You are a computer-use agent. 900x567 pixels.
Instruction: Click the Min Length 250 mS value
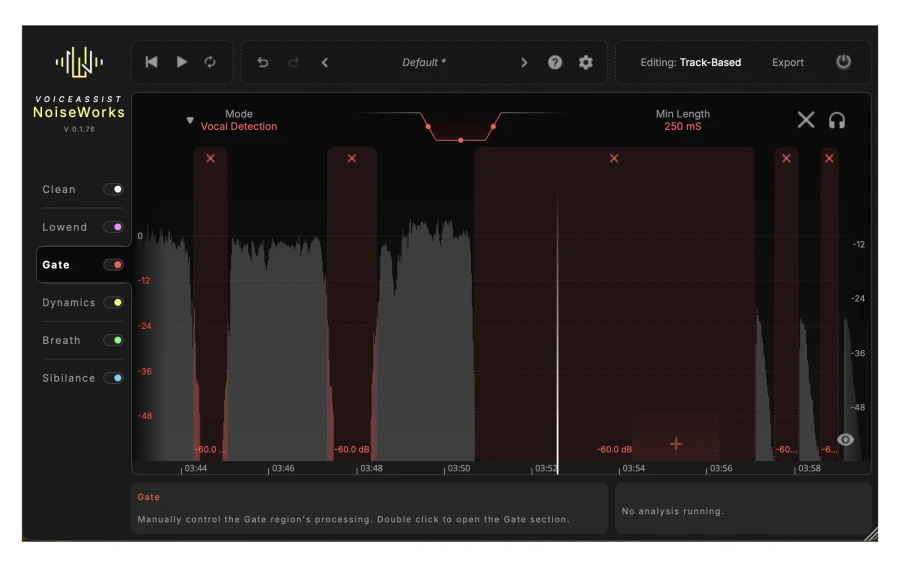(682, 126)
